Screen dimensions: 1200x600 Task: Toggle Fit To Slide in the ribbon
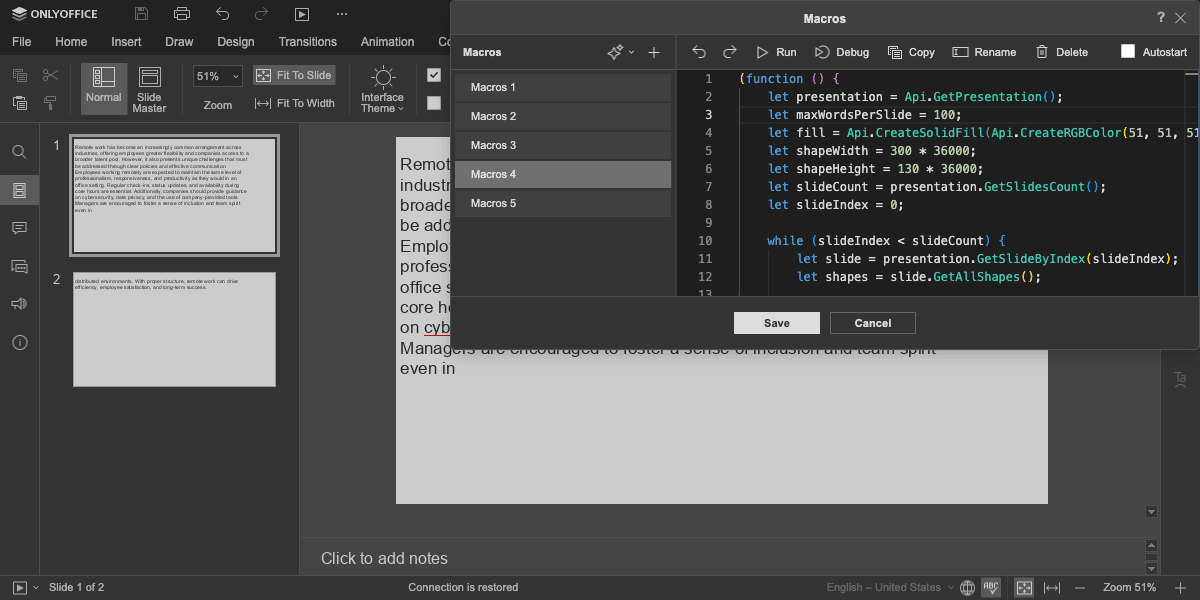click(293, 76)
